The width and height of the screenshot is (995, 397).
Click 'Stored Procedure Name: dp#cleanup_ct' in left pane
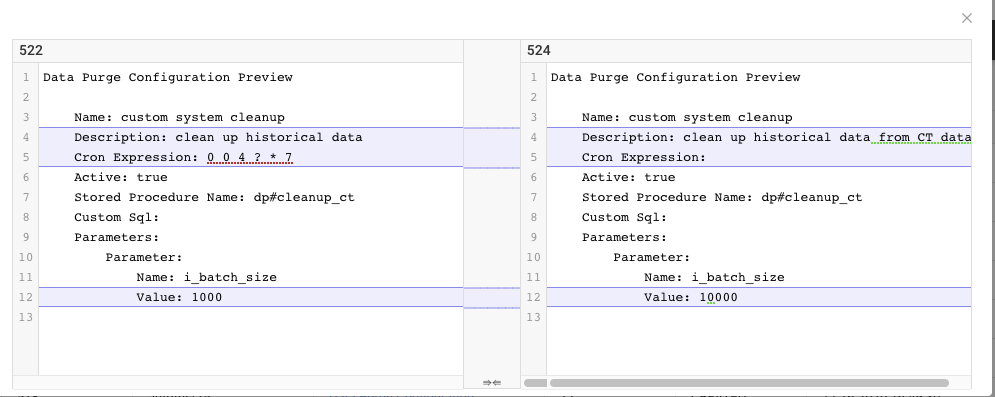[x=214, y=197]
